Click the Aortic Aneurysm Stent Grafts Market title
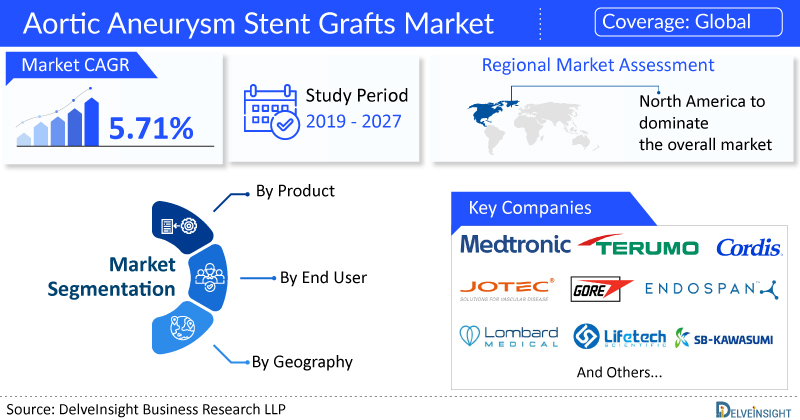This screenshot has width=800, height=420. pyautogui.click(x=259, y=23)
